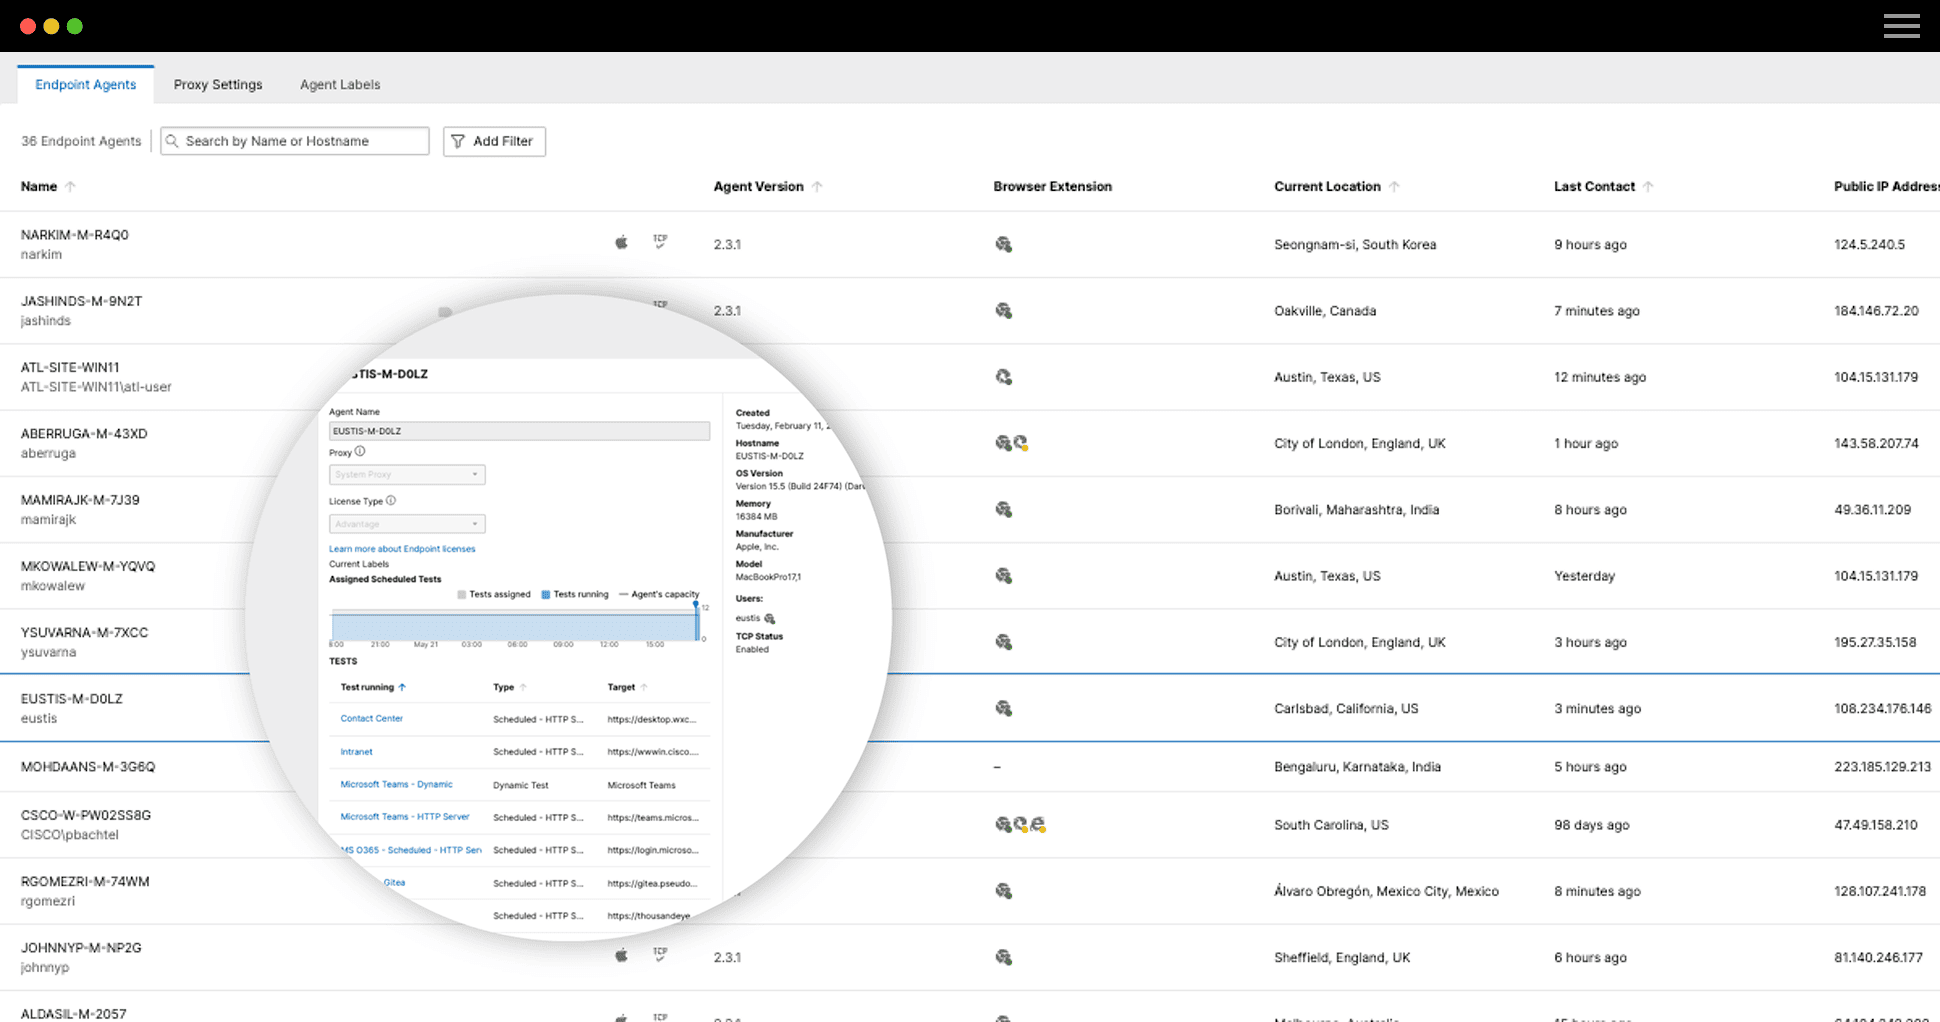Switch to the Proxy Settings tab
The width and height of the screenshot is (1940, 1022).
click(218, 85)
